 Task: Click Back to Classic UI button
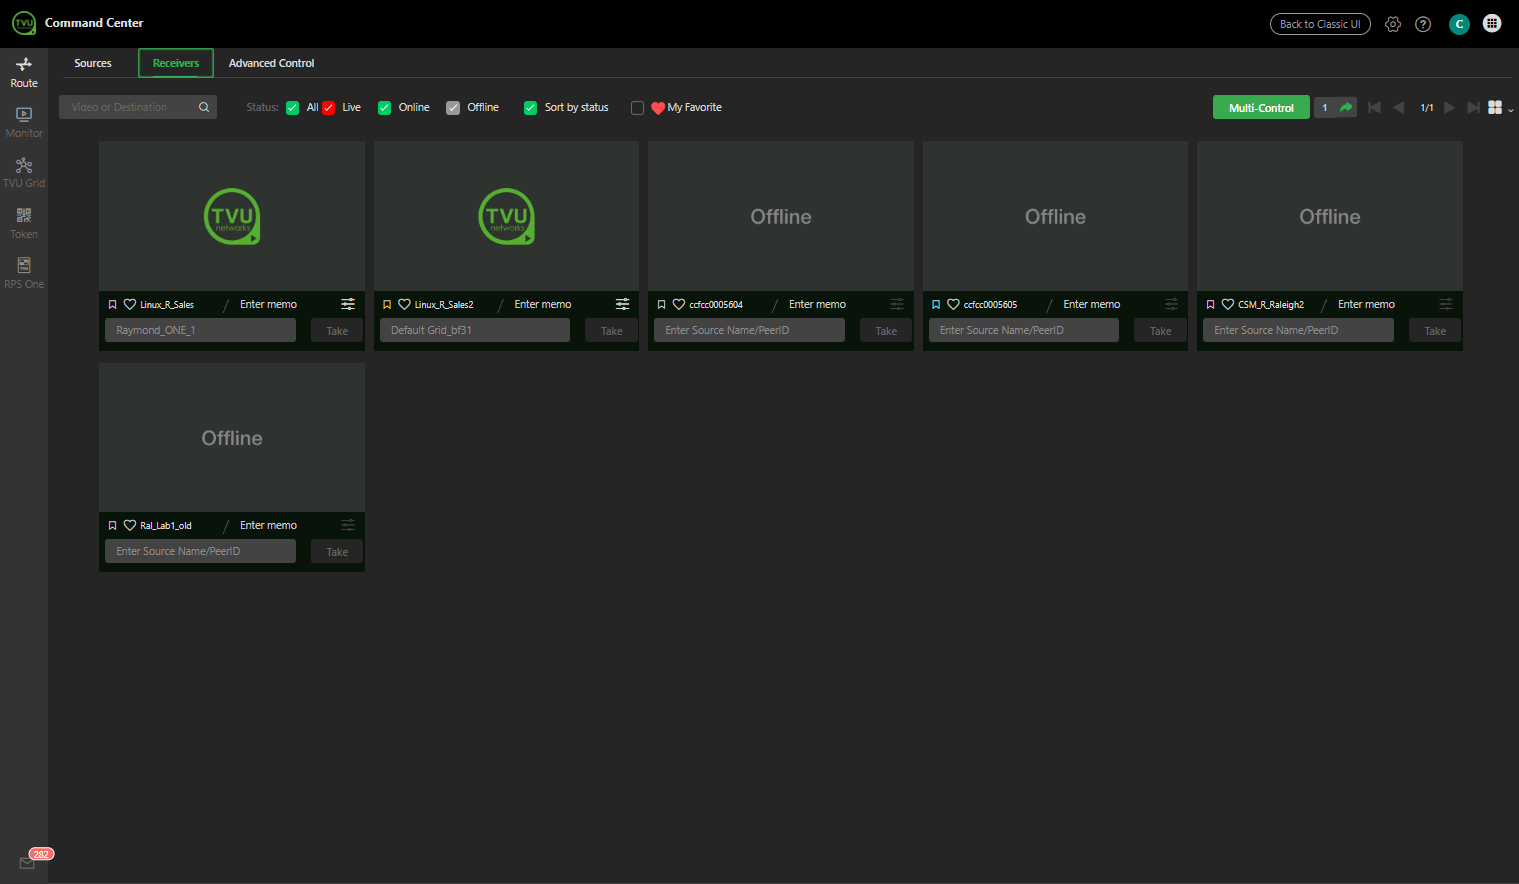point(1320,24)
